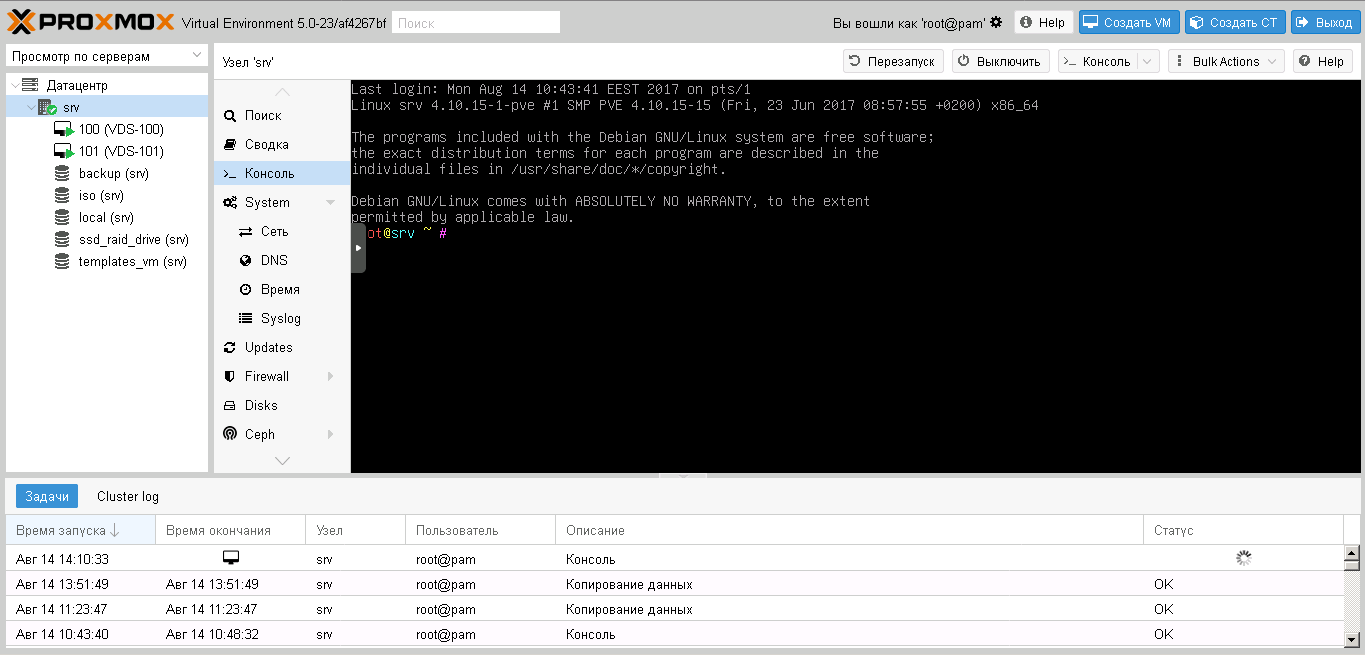Viewport: 1365px width, 655px height.
Task: Open the Bulk Actions dropdown
Action: (1226, 61)
